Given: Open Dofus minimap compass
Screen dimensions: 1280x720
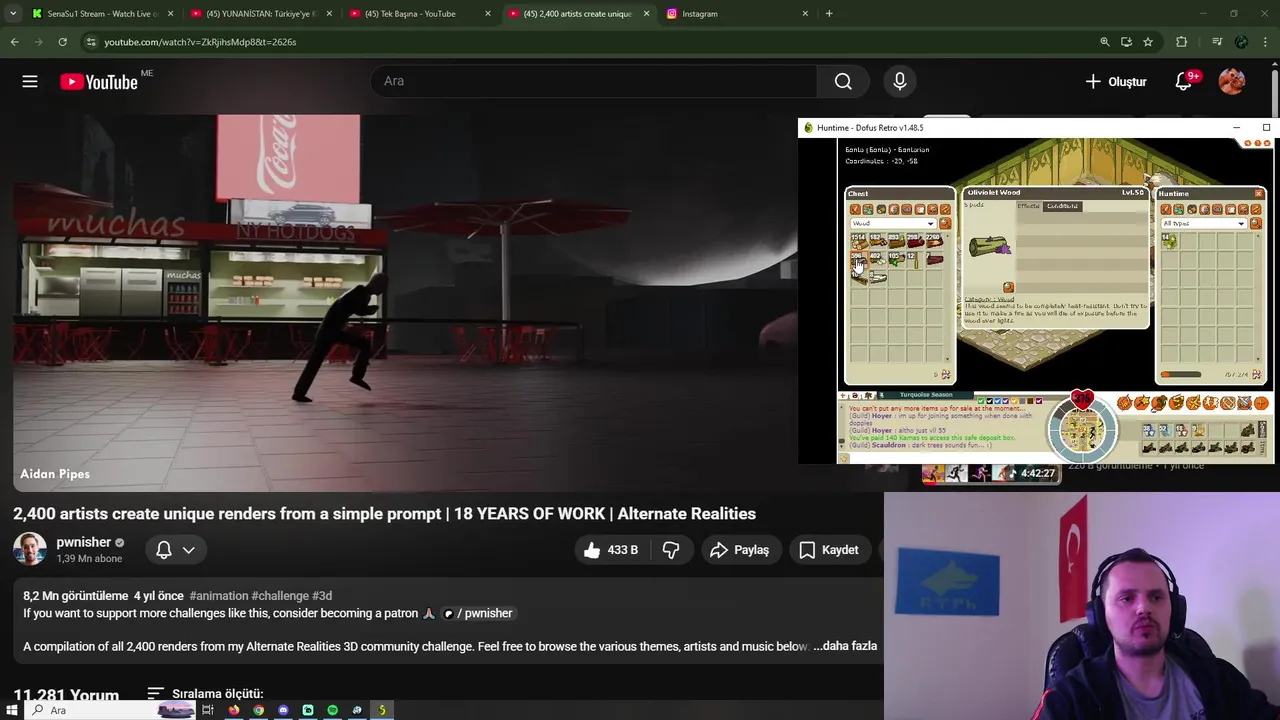Looking at the screenshot, I should point(1083,430).
